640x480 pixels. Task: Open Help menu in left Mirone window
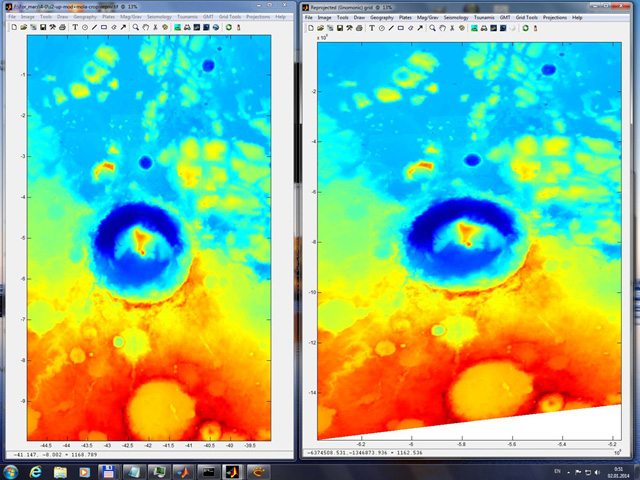click(280, 17)
